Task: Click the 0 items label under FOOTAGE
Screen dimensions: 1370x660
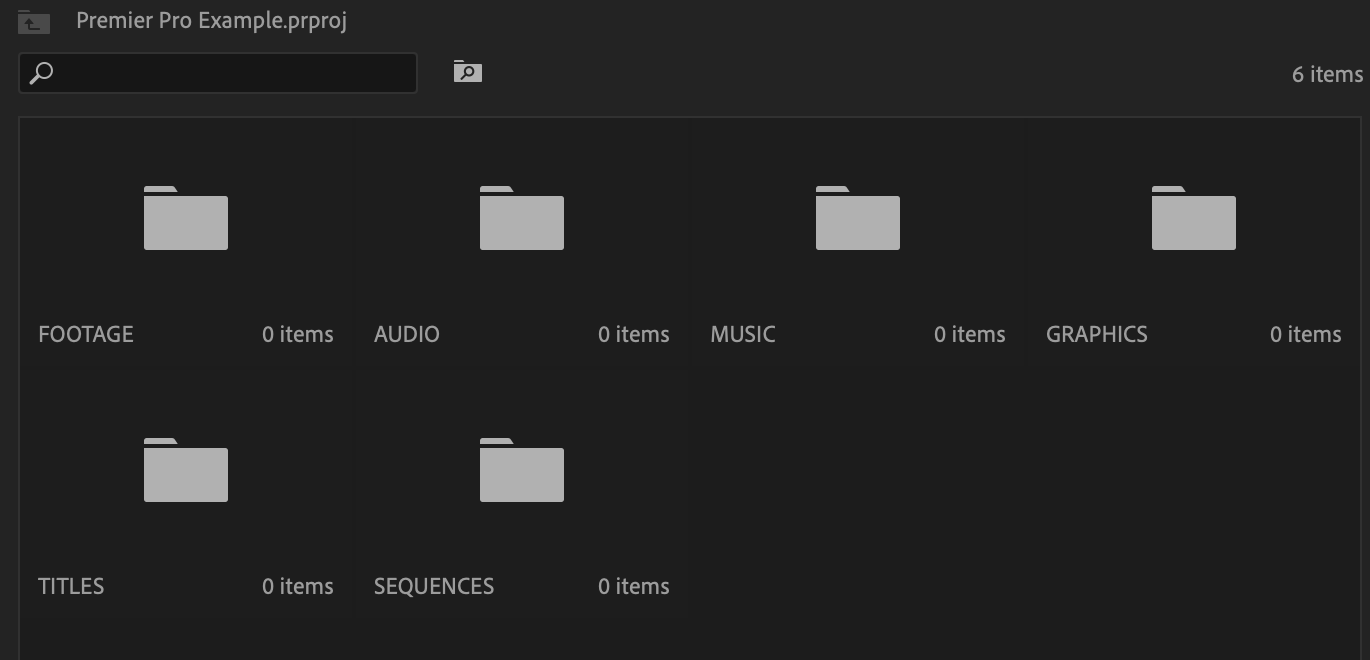Action: pos(297,334)
